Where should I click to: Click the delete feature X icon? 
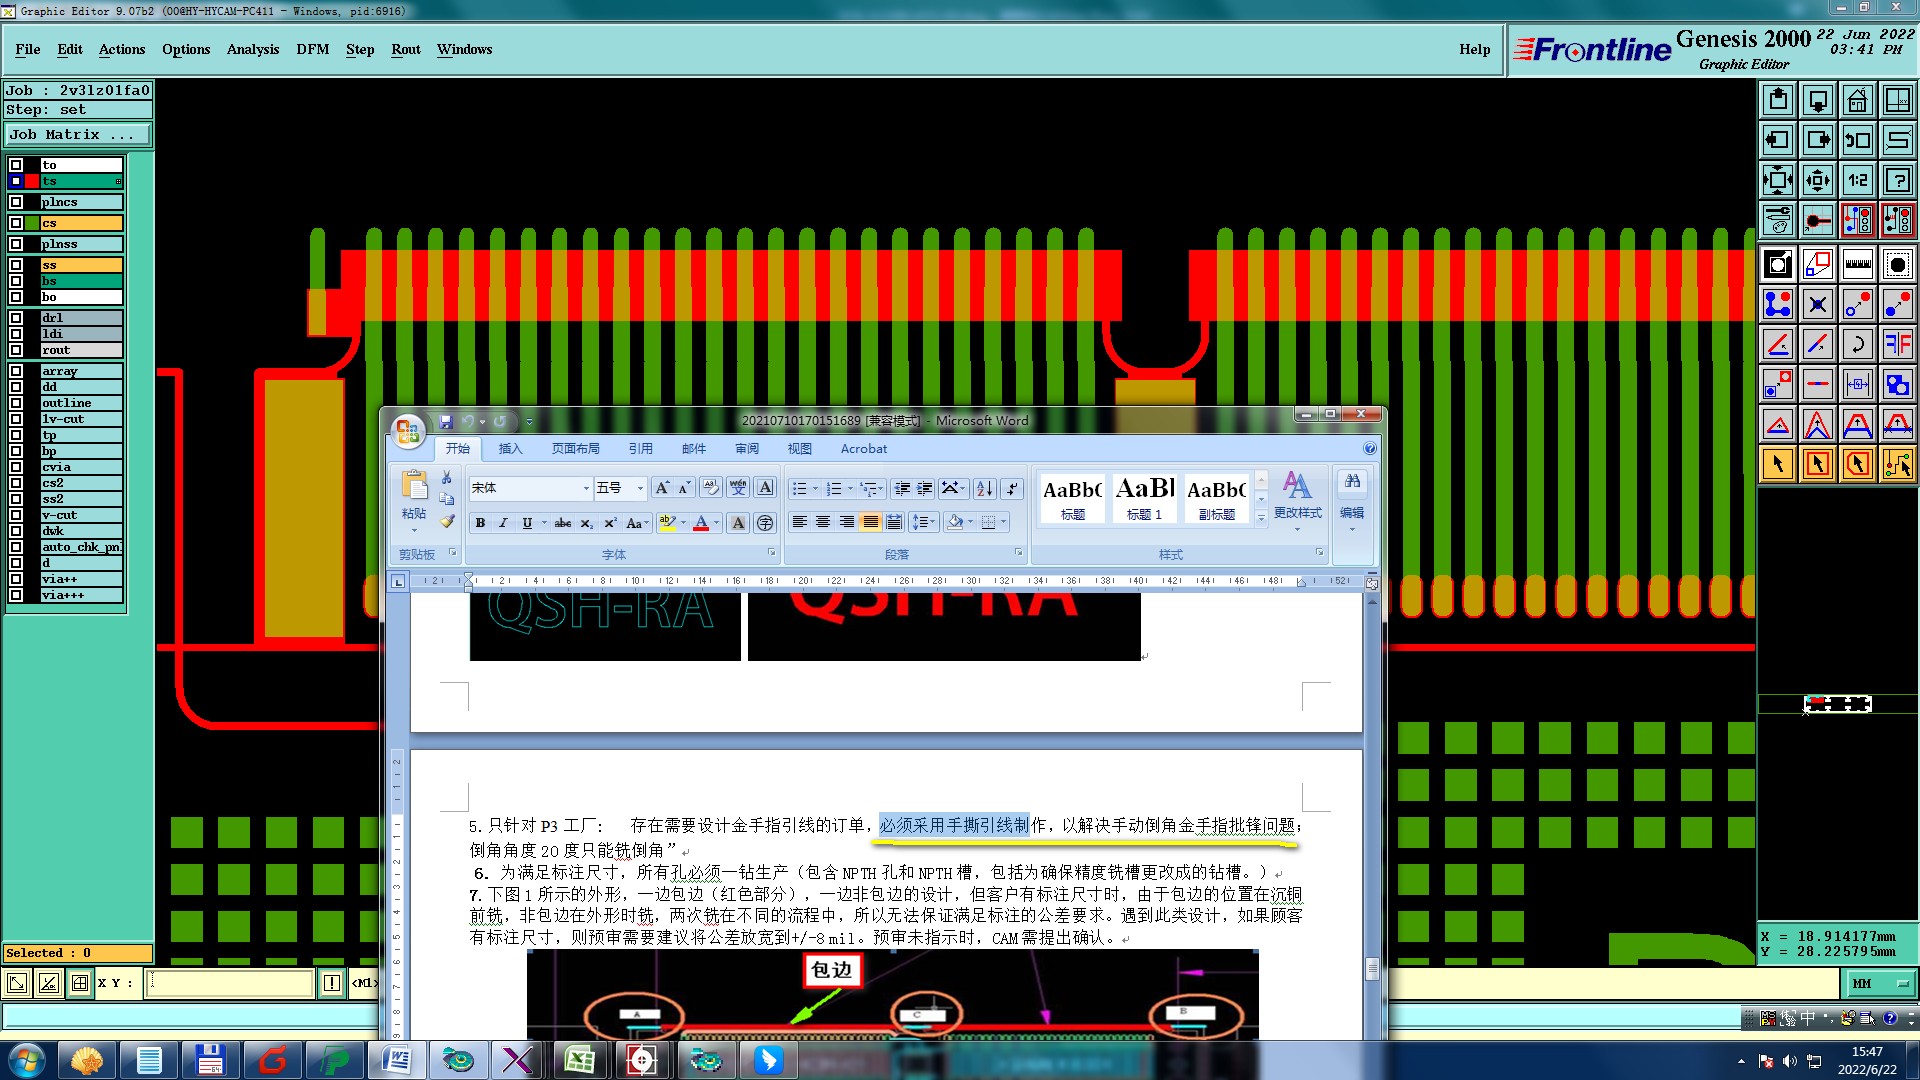tap(1818, 304)
